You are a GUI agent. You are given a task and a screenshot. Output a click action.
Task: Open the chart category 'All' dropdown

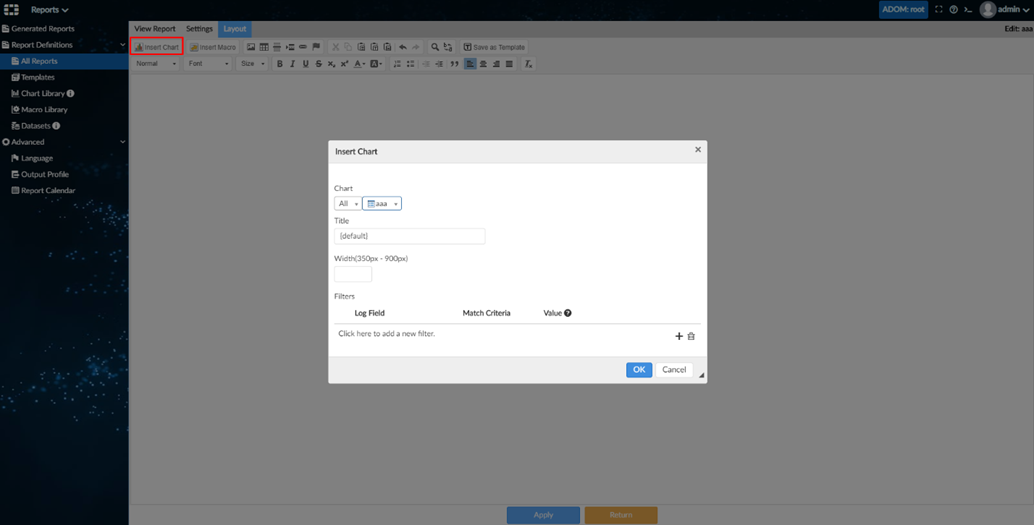tap(347, 204)
